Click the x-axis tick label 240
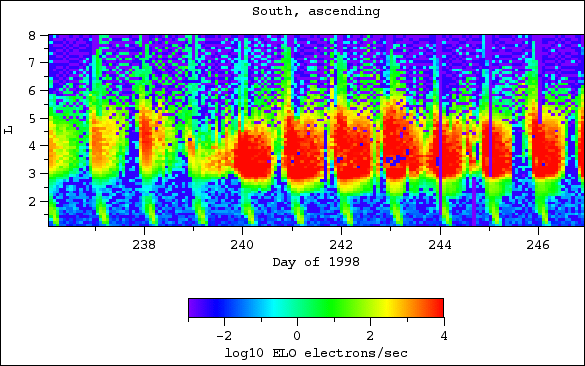The height and width of the screenshot is (366, 585). click(242, 245)
